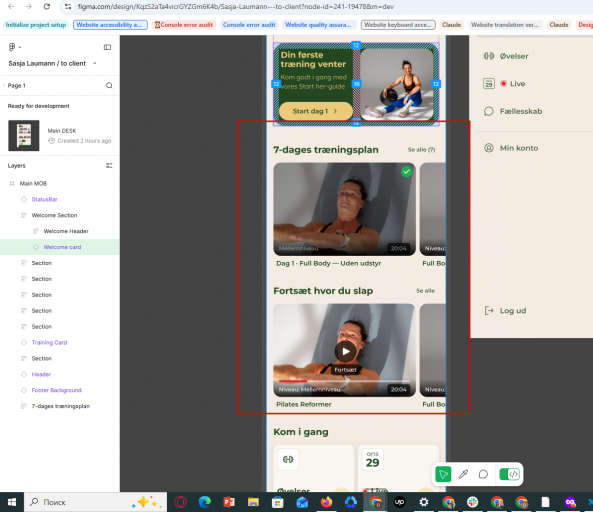Click the browser back arrow
Image resolution: width=593 pixels, height=512 pixels.
11,6
